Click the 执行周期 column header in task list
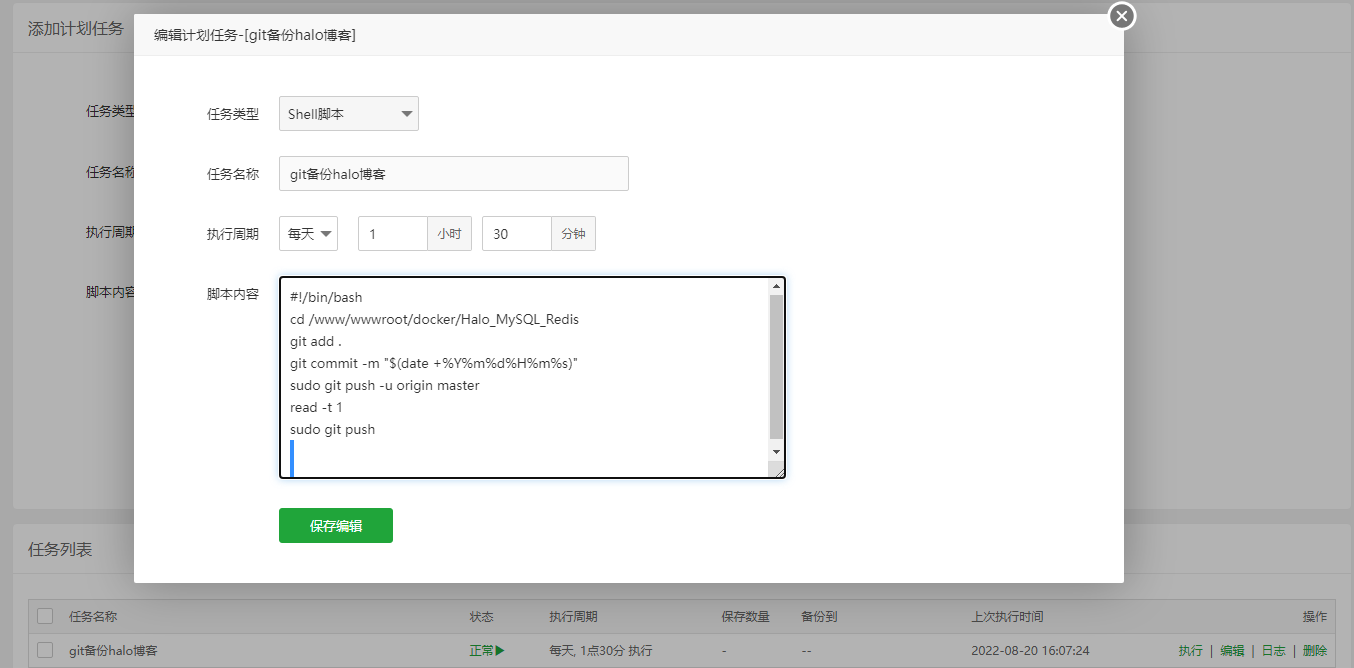This screenshot has height=668, width=1354. coord(573,616)
